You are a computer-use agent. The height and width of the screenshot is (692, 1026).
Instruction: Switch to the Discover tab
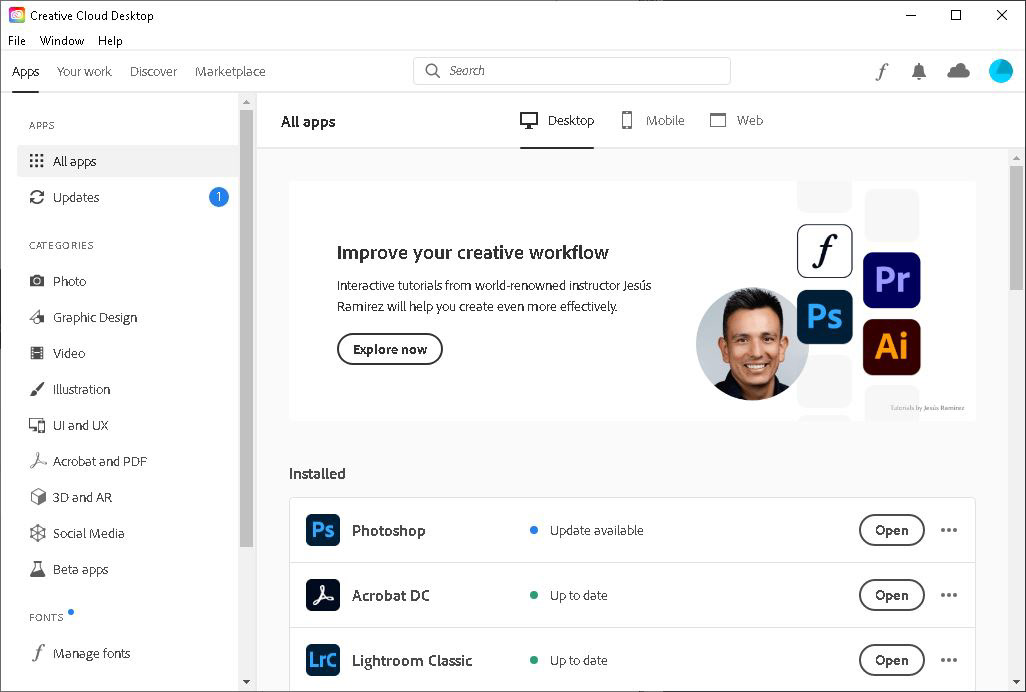(x=153, y=71)
